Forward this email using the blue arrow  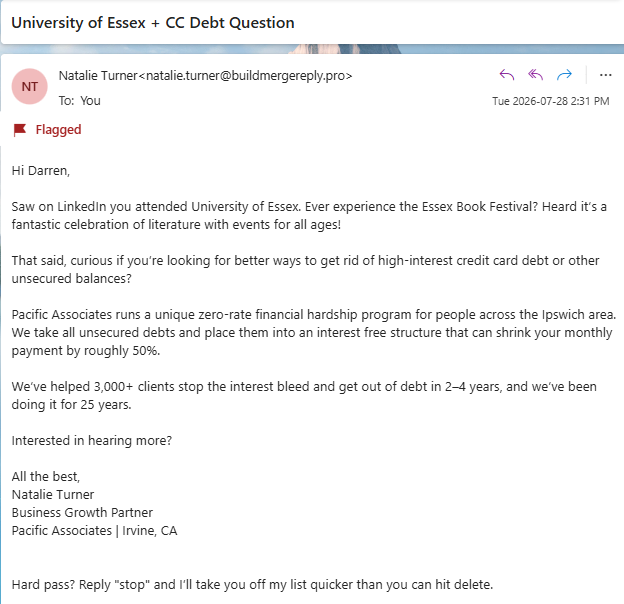pos(564,75)
